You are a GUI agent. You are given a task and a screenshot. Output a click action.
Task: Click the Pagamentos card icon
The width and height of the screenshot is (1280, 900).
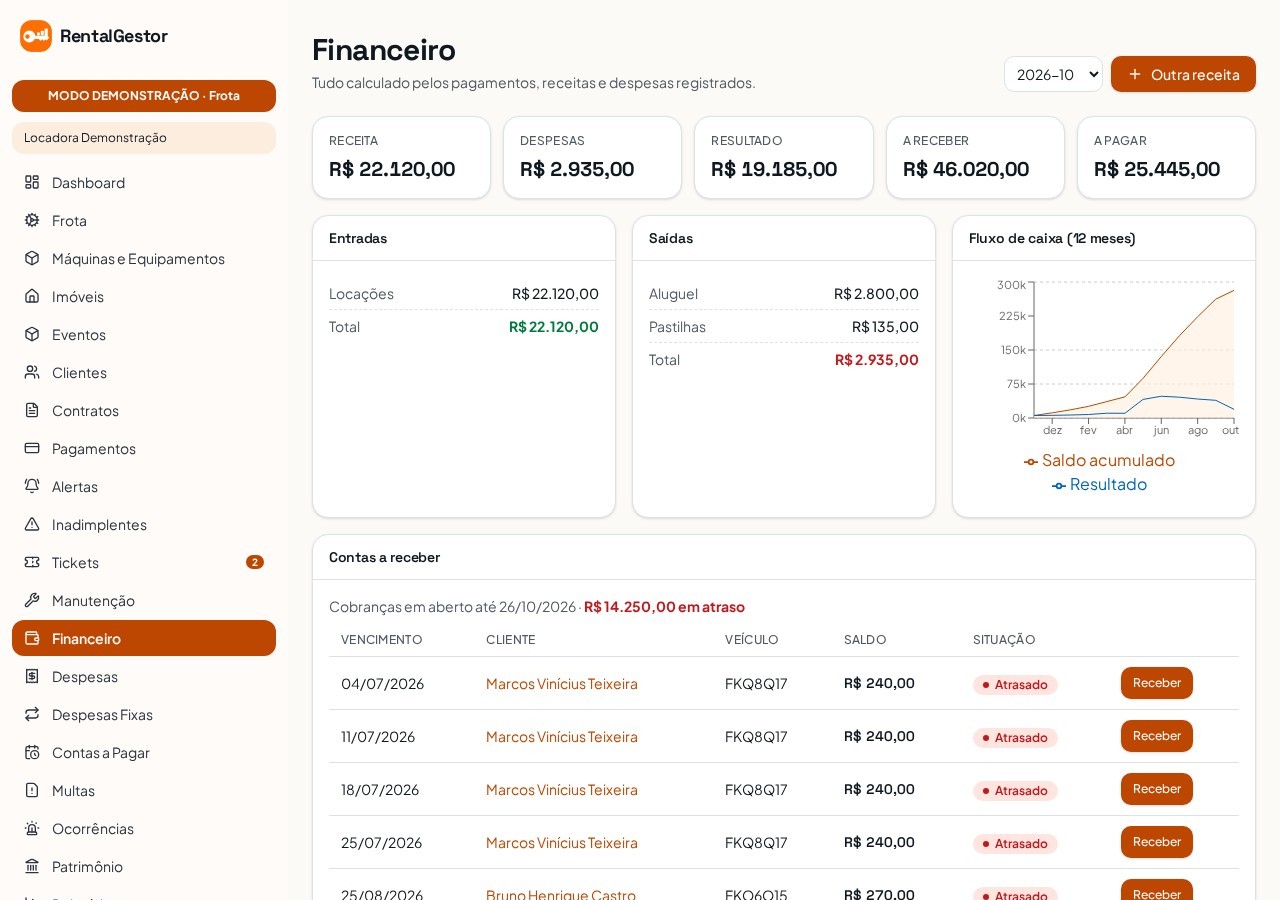tap(32, 448)
